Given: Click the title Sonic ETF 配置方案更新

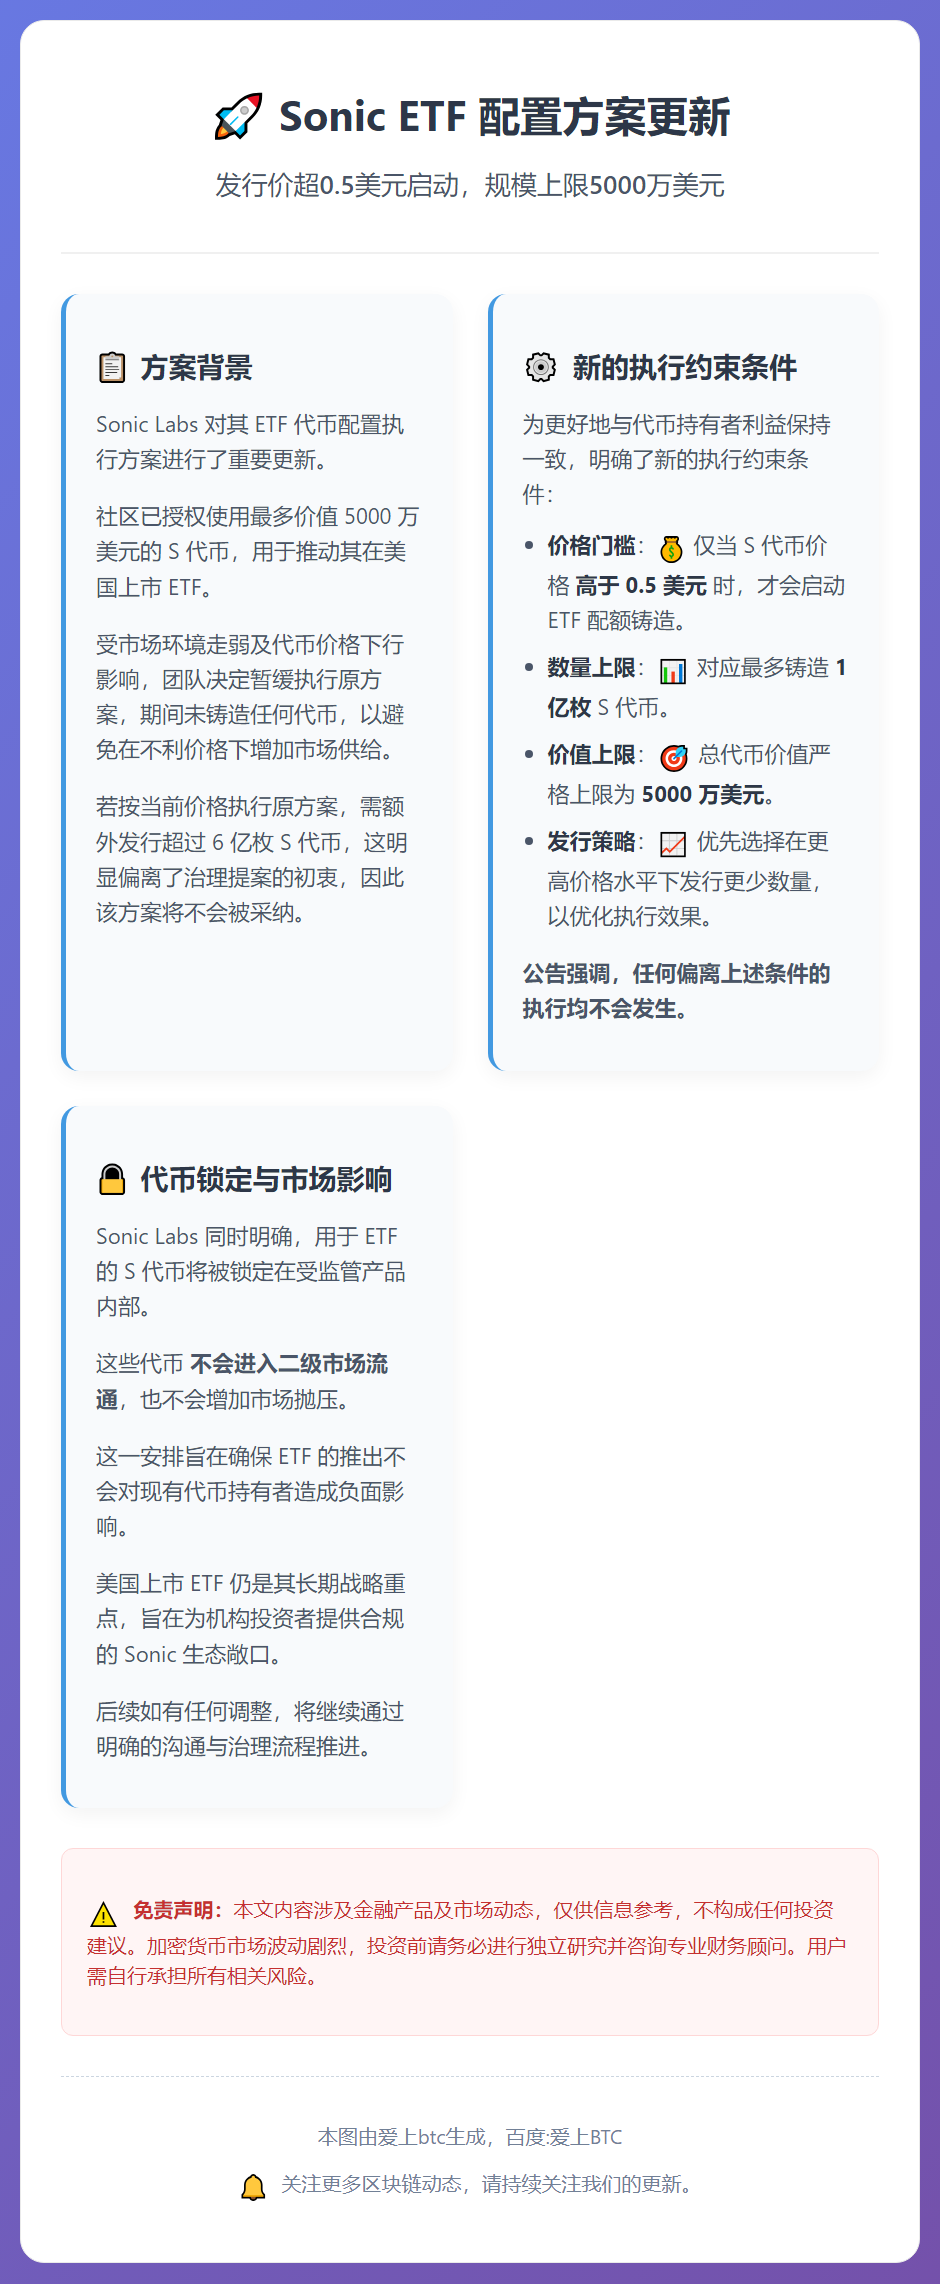Looking at the screenshot, I should click(505, 117).
